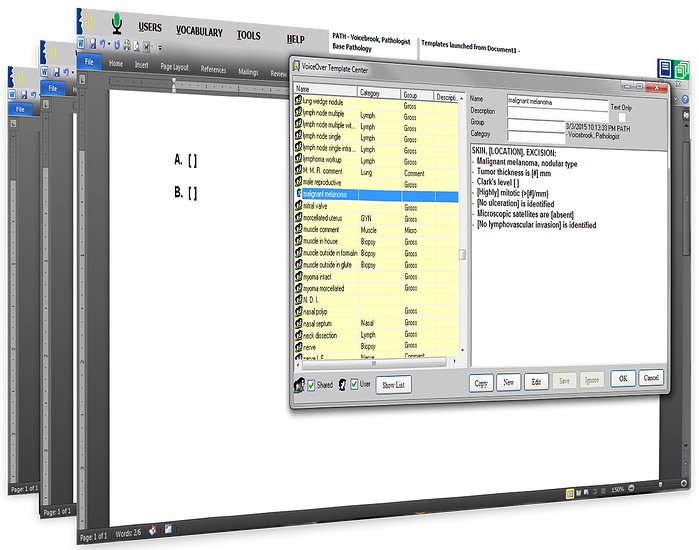Click the Save icon in the front window's Quick Access toolbar
Viewport: 699px width, 550px height.
click(x=93, y=43)
